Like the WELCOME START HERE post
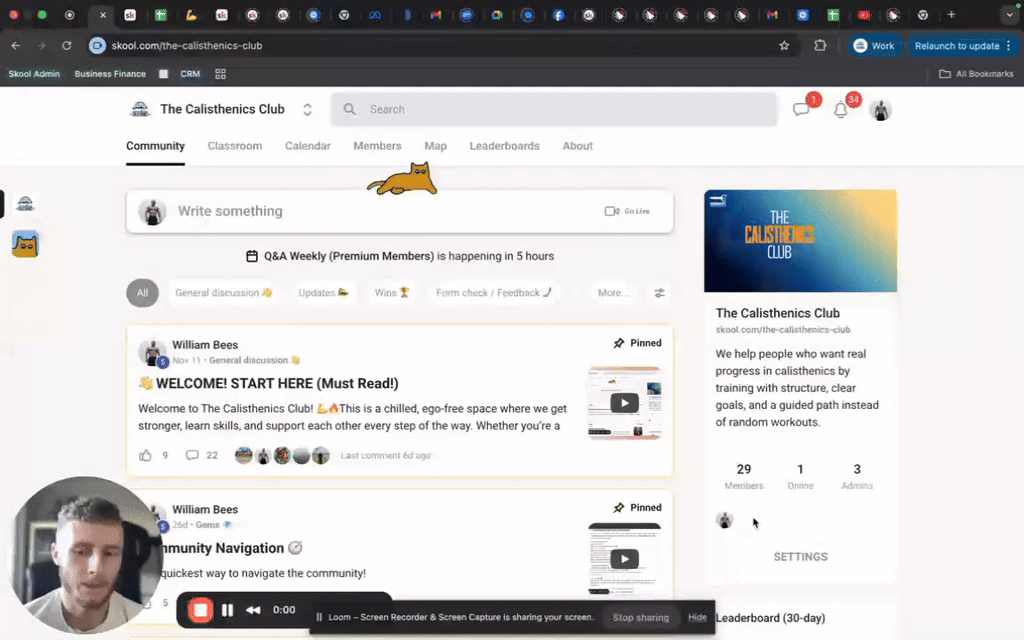The height and width of the screenshot is (640, 1024). [x=145, y=455]
